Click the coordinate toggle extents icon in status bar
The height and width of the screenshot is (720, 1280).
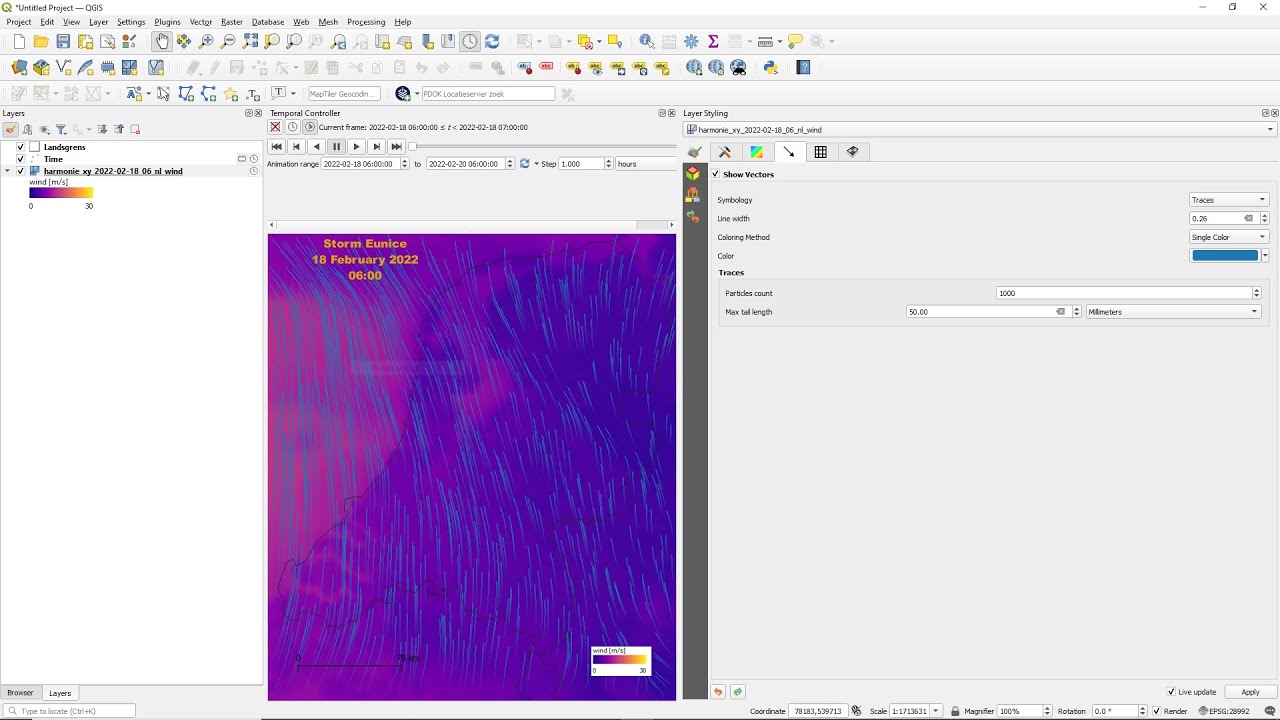coord(857,711)
